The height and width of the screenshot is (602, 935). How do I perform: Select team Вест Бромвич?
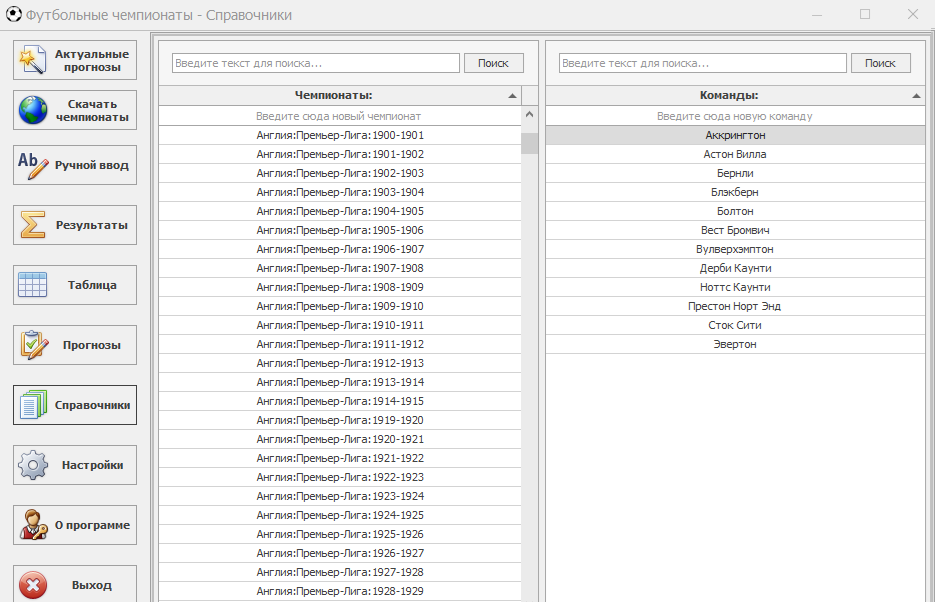pyautogui.click(x=735, y=230)
